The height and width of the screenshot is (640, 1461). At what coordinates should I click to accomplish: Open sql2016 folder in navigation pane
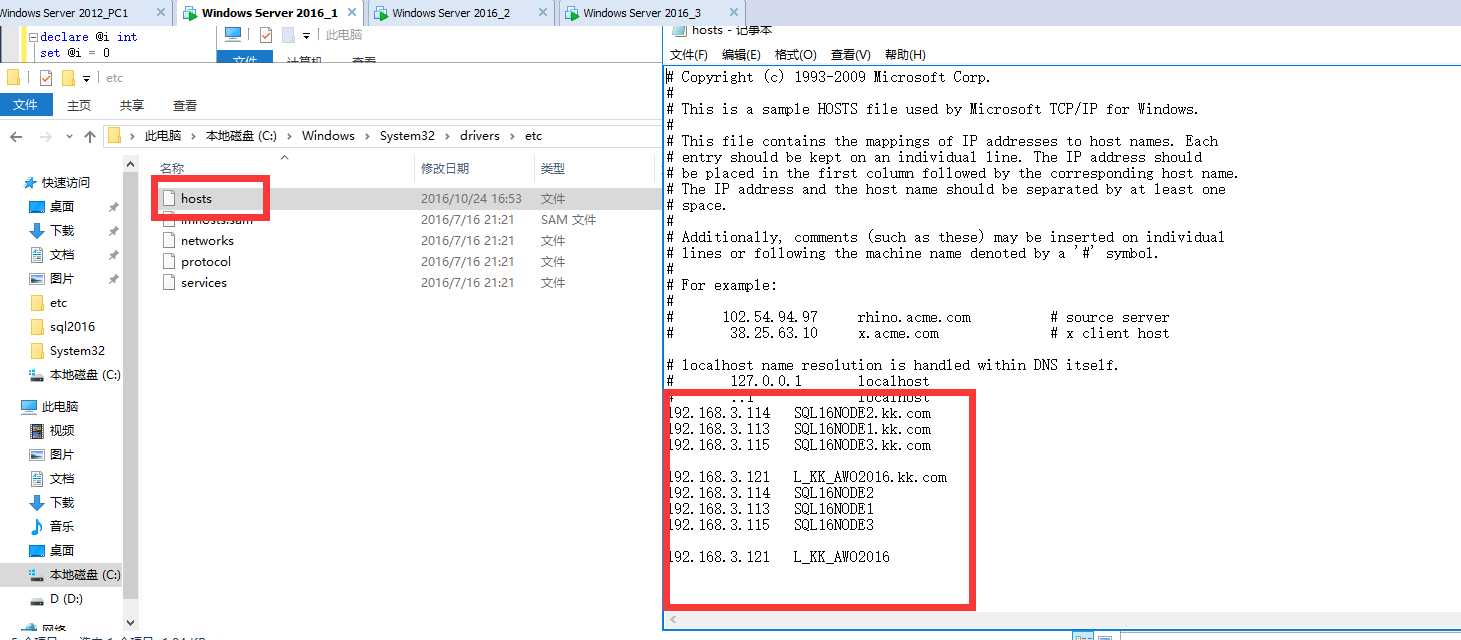(x=72, y=327)
